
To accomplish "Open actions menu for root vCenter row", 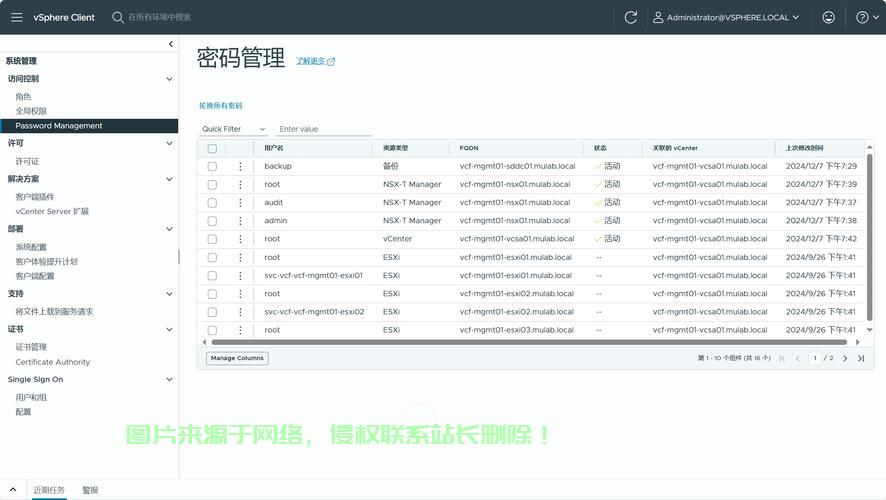I will [240, 239].
